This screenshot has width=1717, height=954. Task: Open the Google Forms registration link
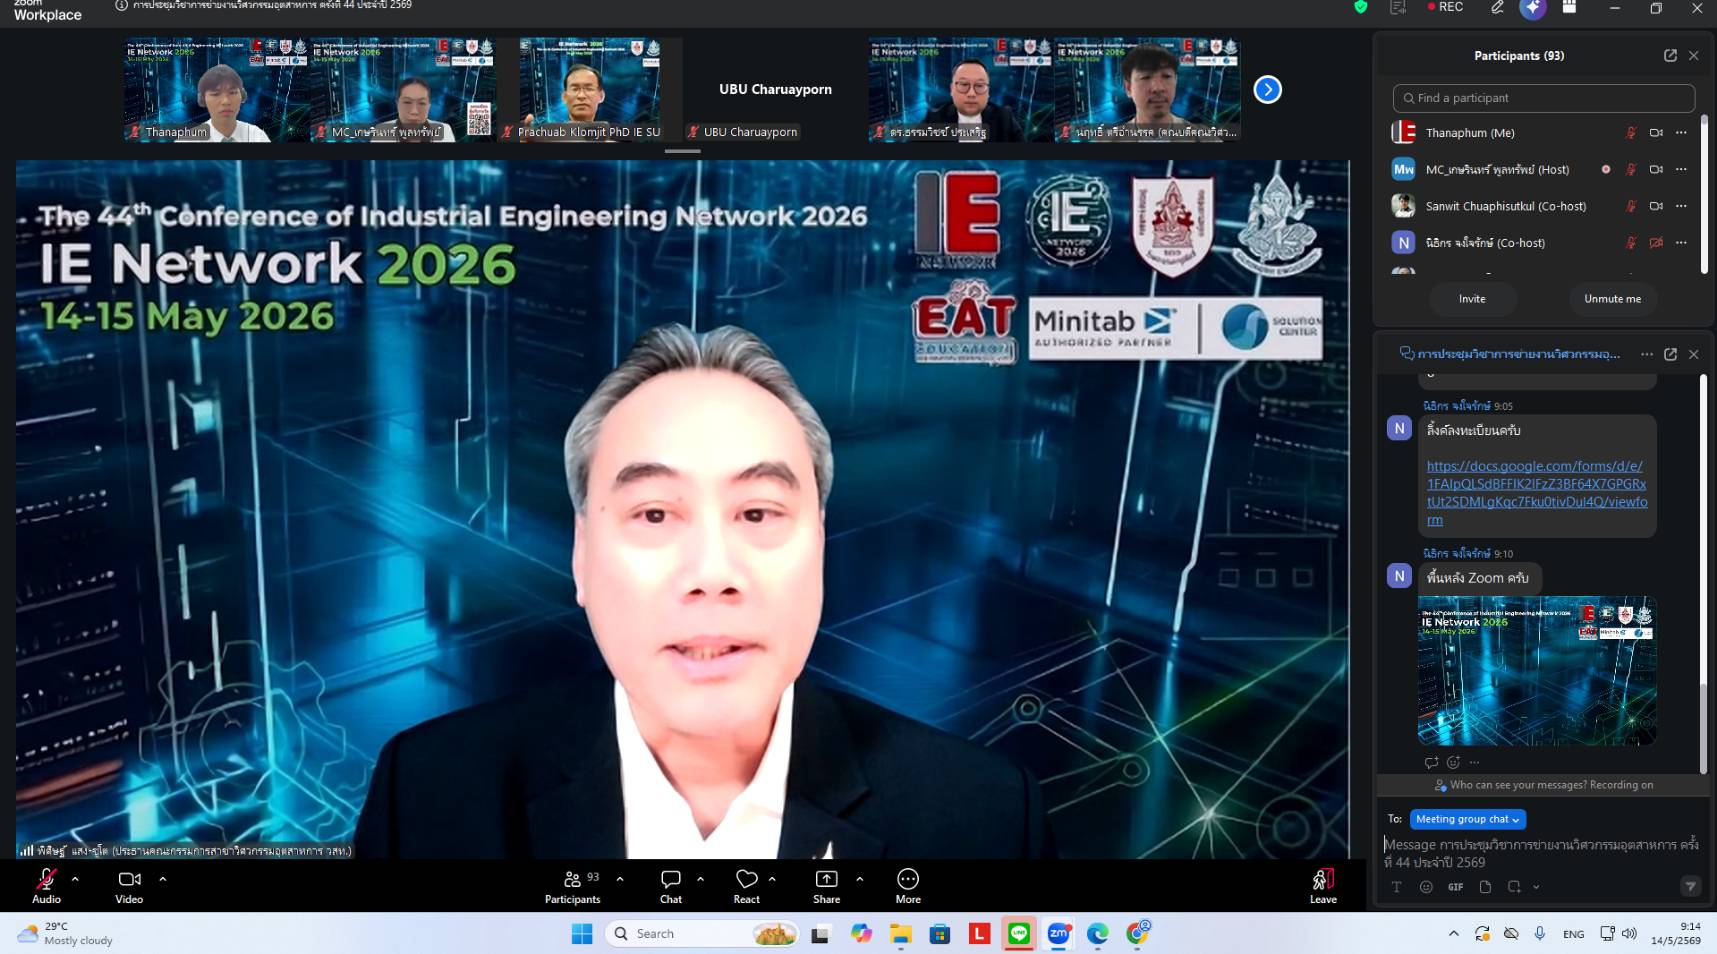coord(1537,493)
